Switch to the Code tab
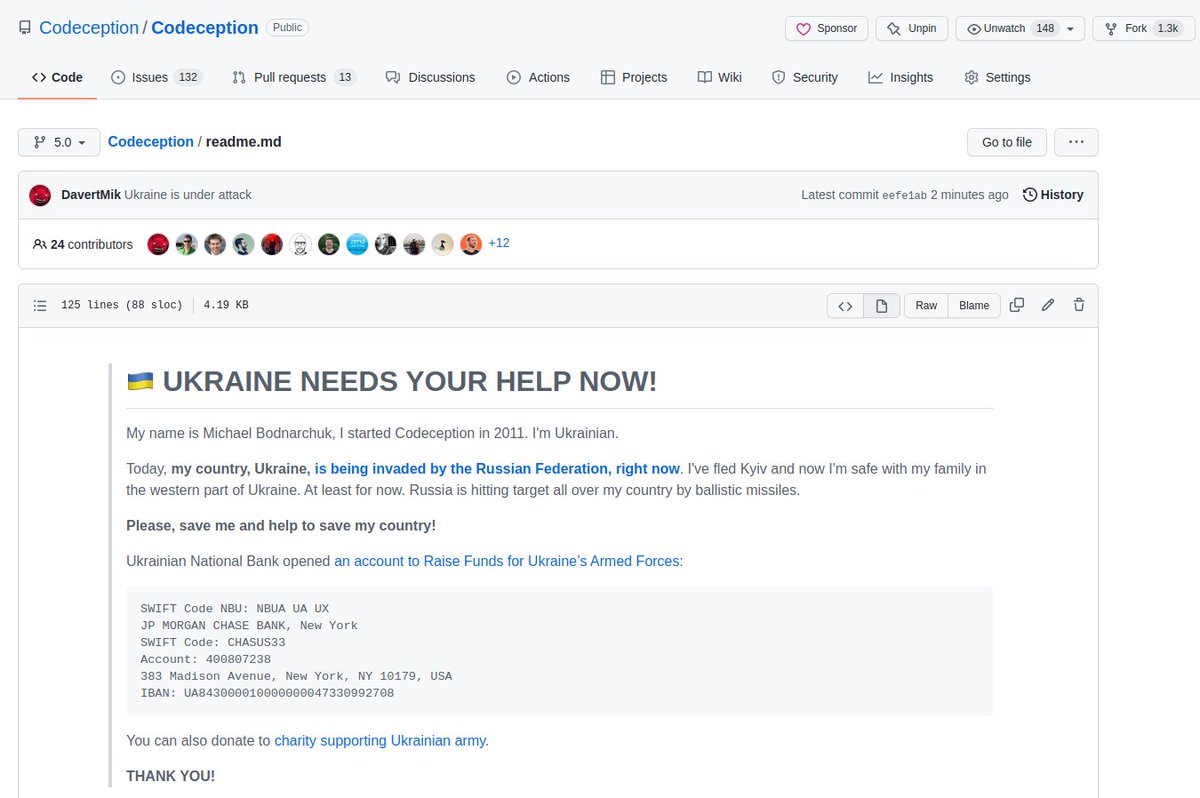This screenshot has height=798, width=1200. pyautogui.click(x=57, y=77)
